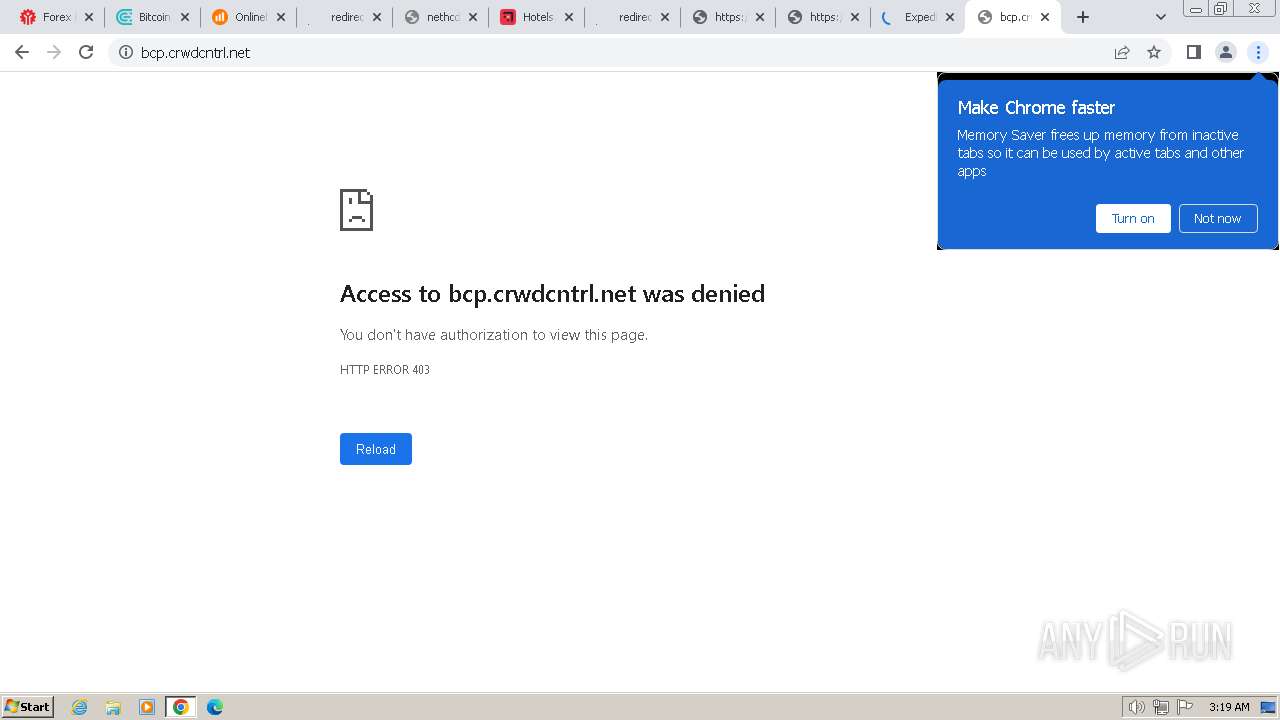
Task: Dismiss Memory Saver with Not now
Action: click(x=1217, y=218)
